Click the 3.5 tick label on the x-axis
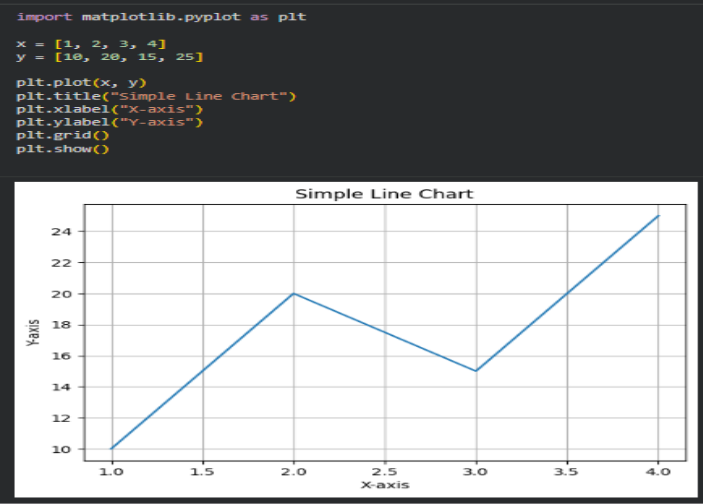This screenshot has width=703, height=504. pyautogui.click(x=566, y=469)
